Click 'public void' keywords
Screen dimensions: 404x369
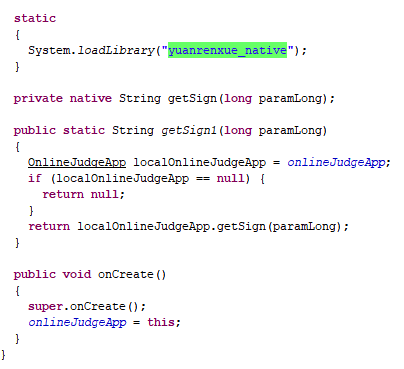tap(52, 274)
